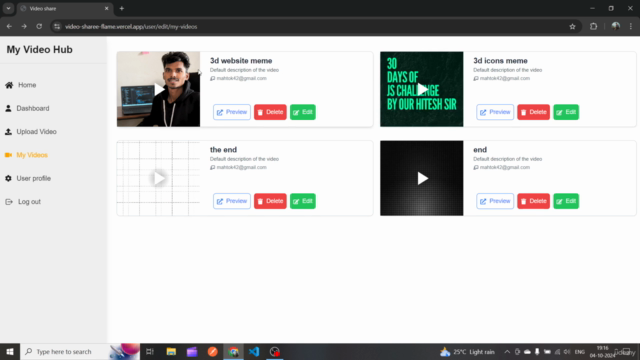
Task: Click the ENG language indicator
Action: click(580, 351)
